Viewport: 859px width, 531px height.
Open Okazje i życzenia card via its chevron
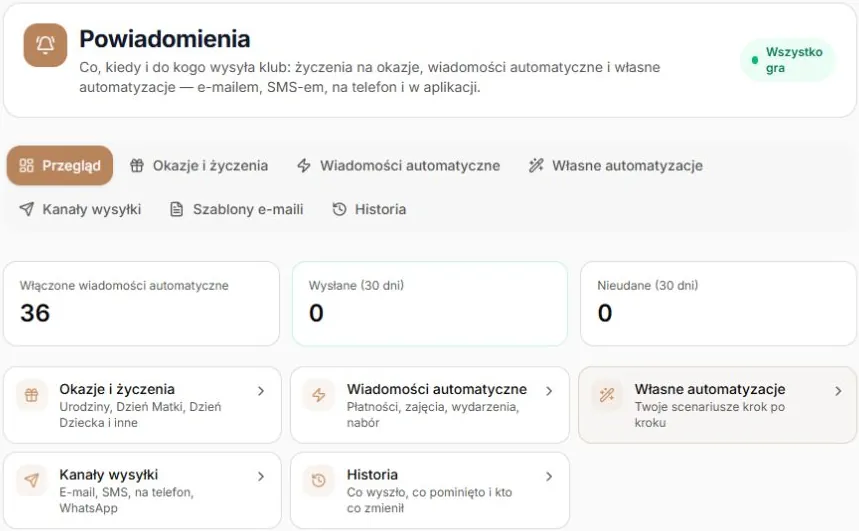click(x=261, y=391)
